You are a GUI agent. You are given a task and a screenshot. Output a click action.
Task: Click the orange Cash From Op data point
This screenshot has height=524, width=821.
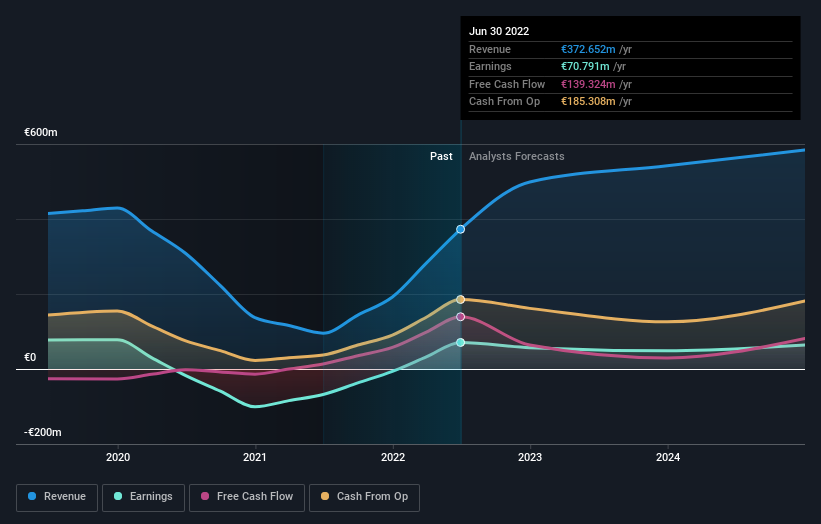[460, 299]
